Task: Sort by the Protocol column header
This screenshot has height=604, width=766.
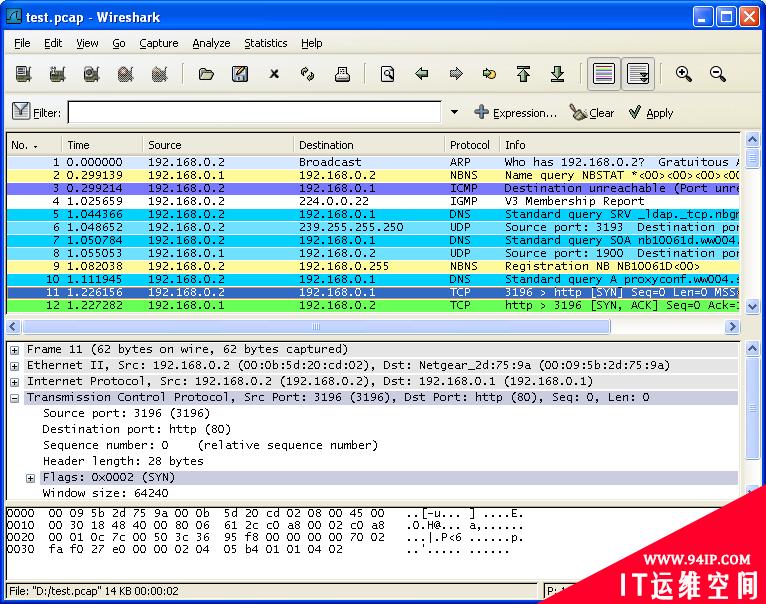Action: click(471, 145)
